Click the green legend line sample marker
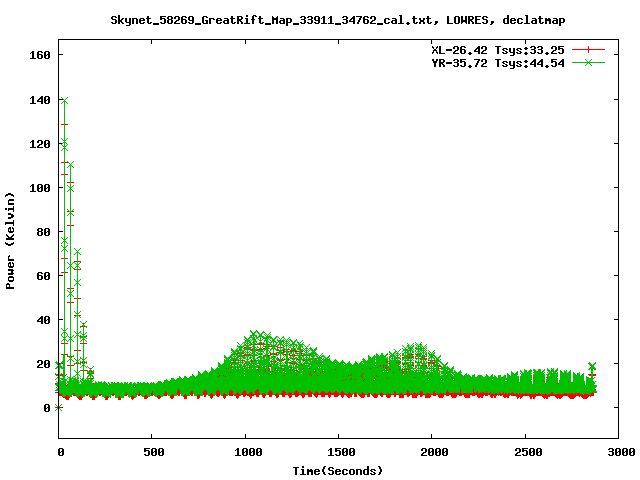Screen dimensions: 640x480 (x=588, y=62)
